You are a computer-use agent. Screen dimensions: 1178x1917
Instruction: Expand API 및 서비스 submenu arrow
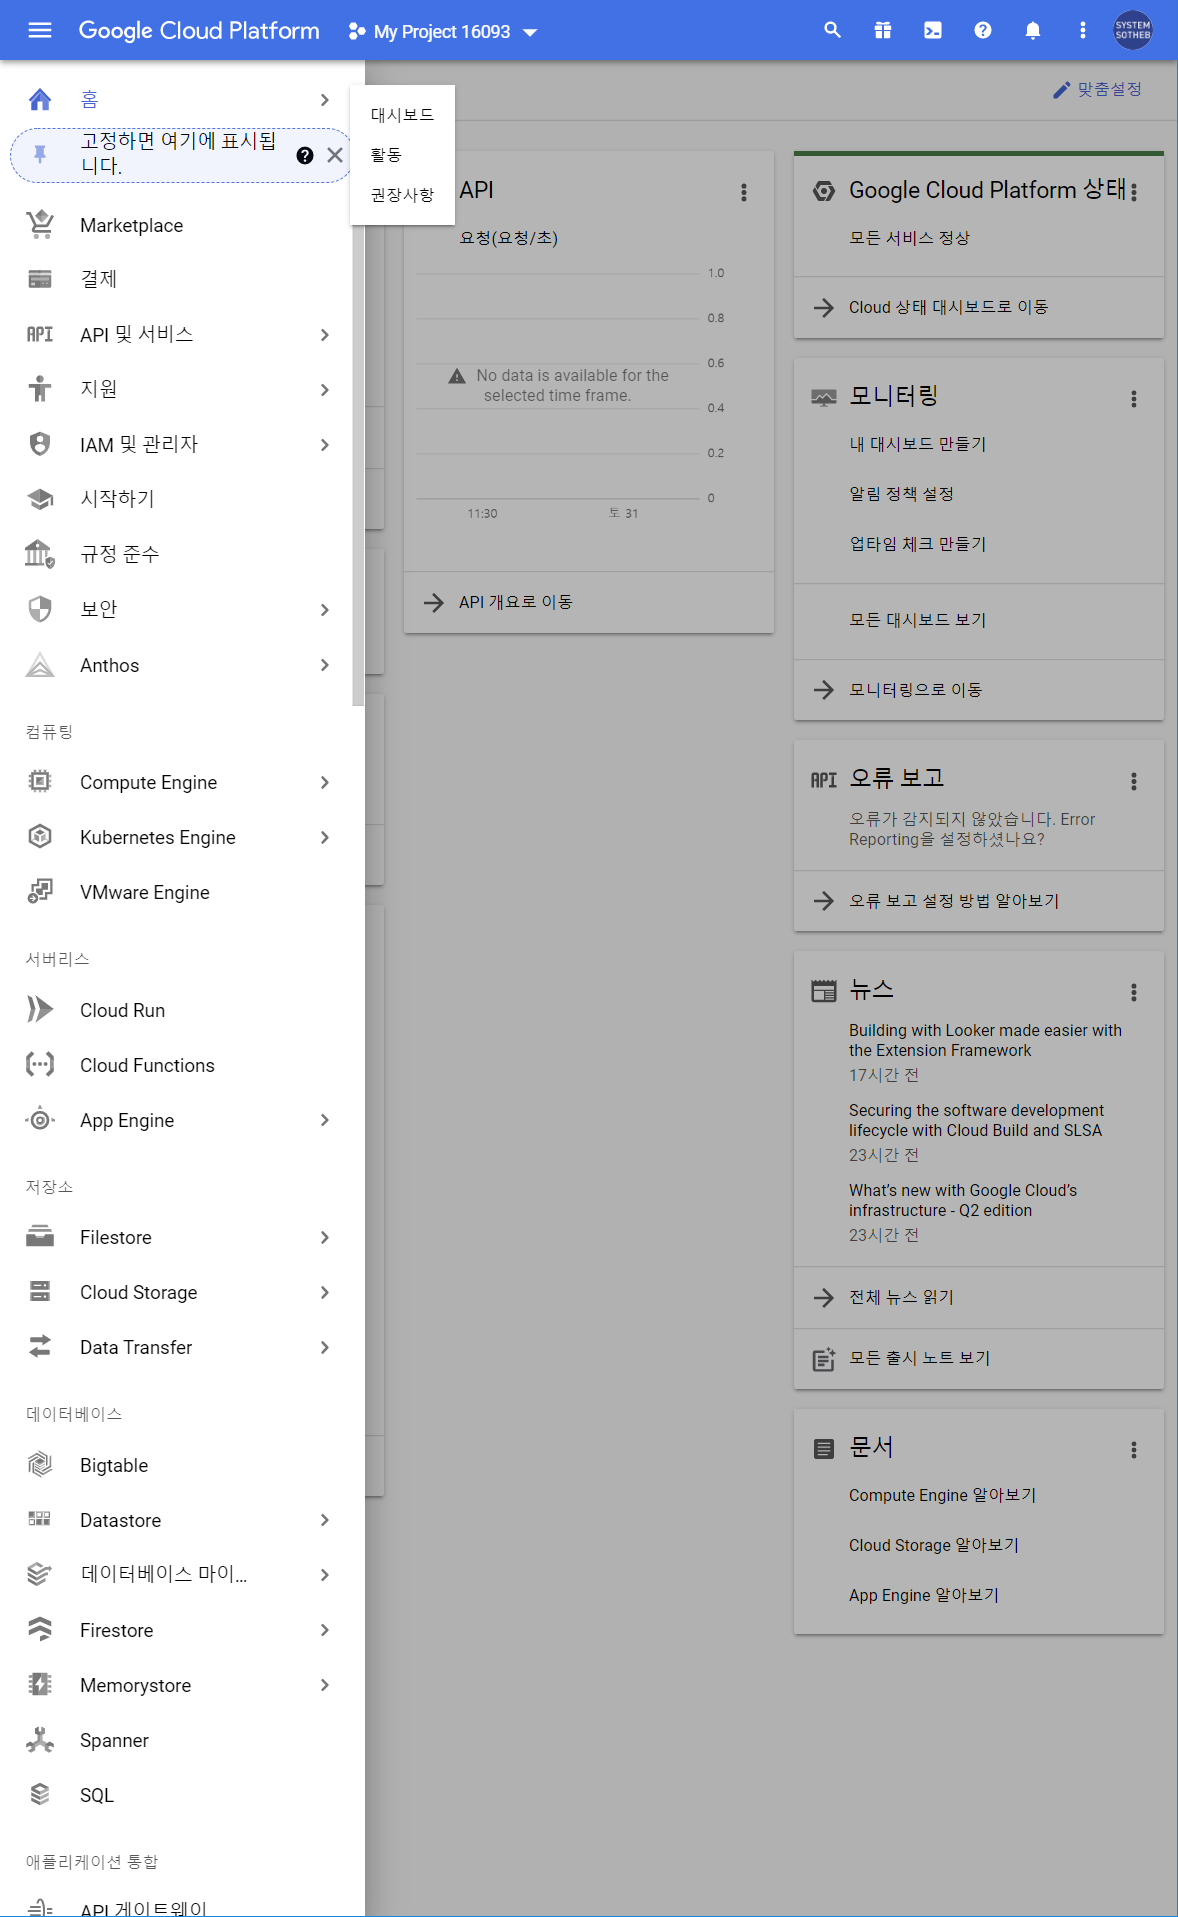click(x=325, y=335)
